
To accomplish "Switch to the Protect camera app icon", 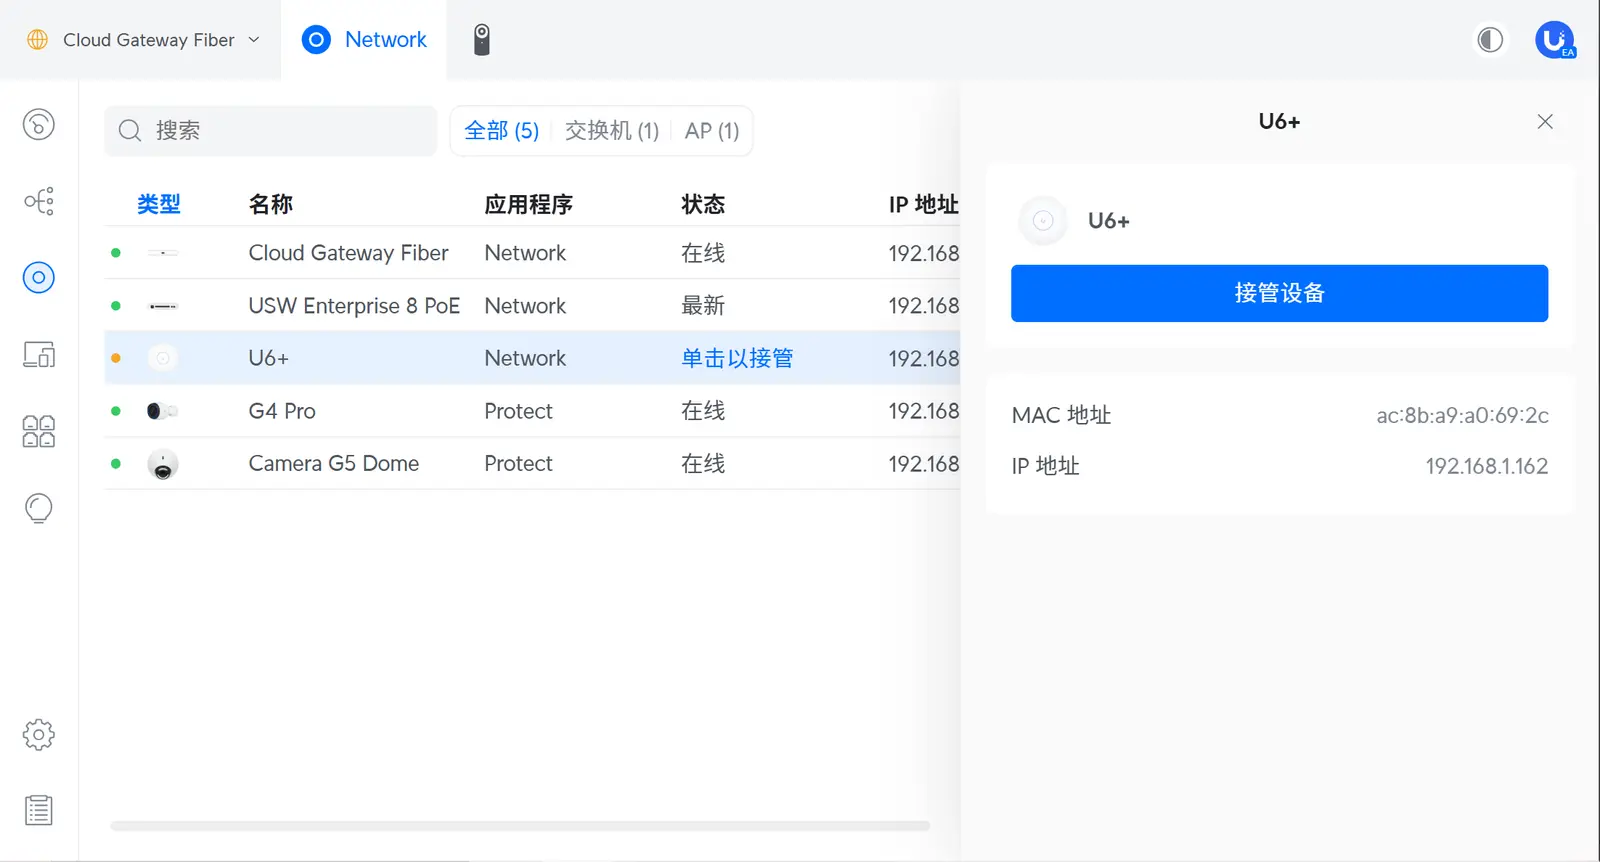I will (481, 40).
